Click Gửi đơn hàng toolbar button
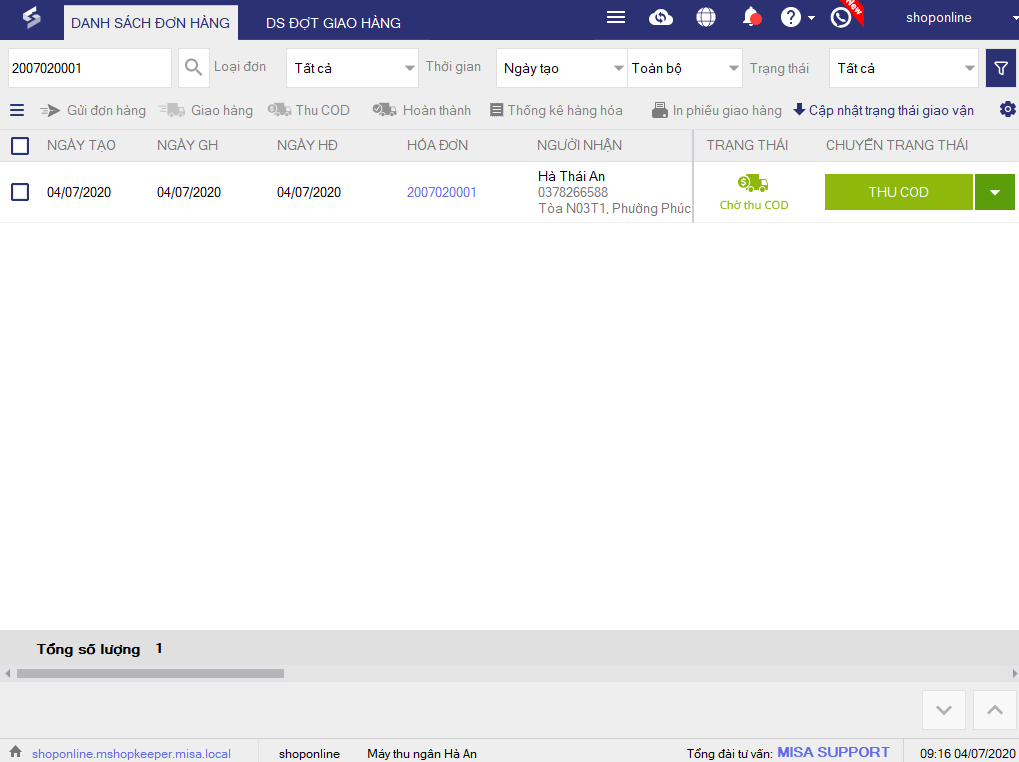Image resolution: width=1019 pixels, height=762 pixels. point(93,110)
